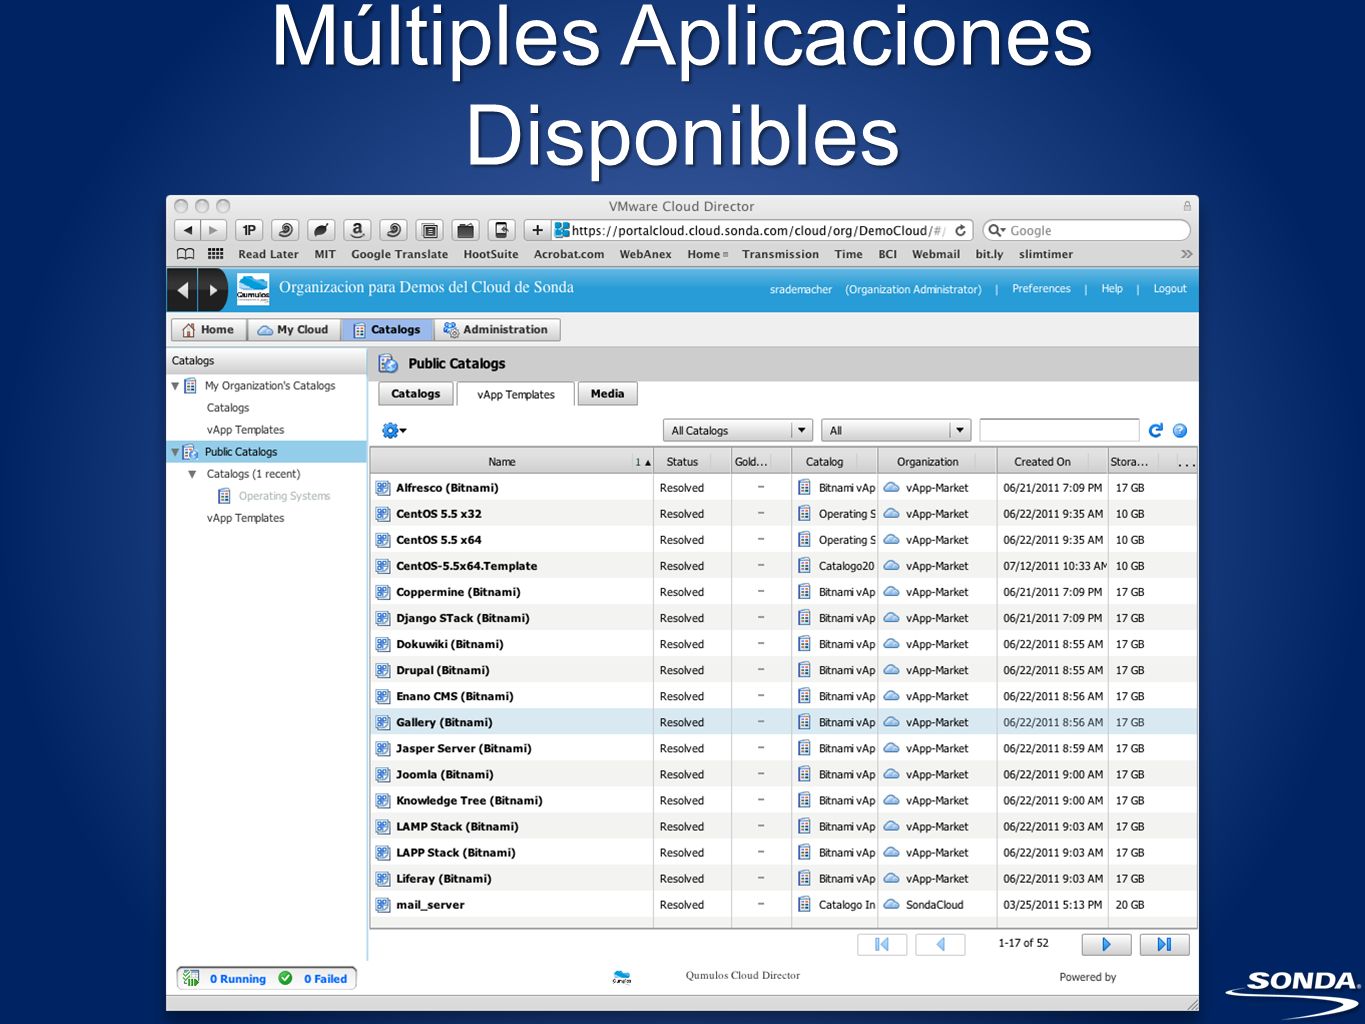Click the column chooser dots in table header

click(1186, 462)
